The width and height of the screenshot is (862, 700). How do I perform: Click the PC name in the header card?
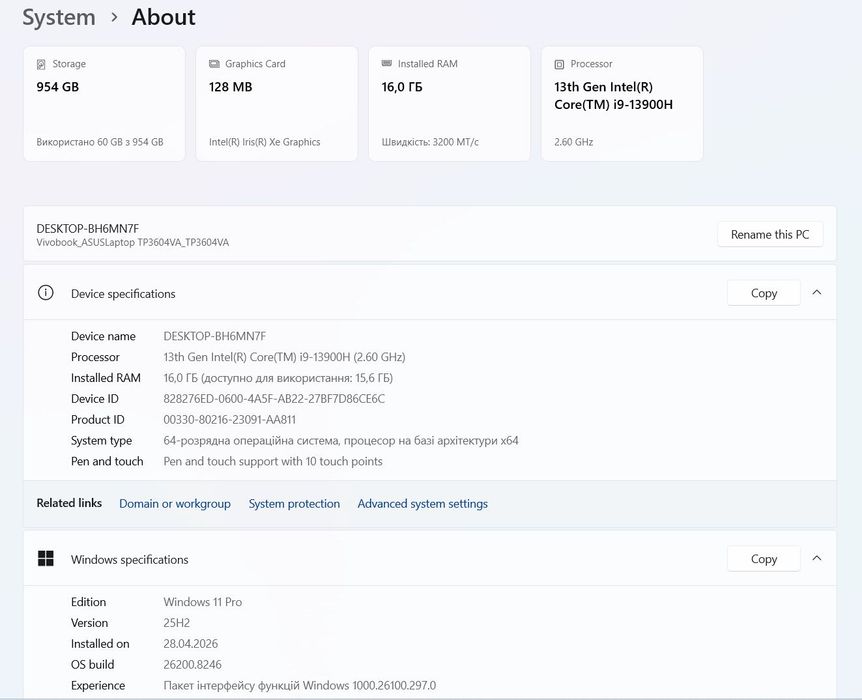tap(87, 228)
